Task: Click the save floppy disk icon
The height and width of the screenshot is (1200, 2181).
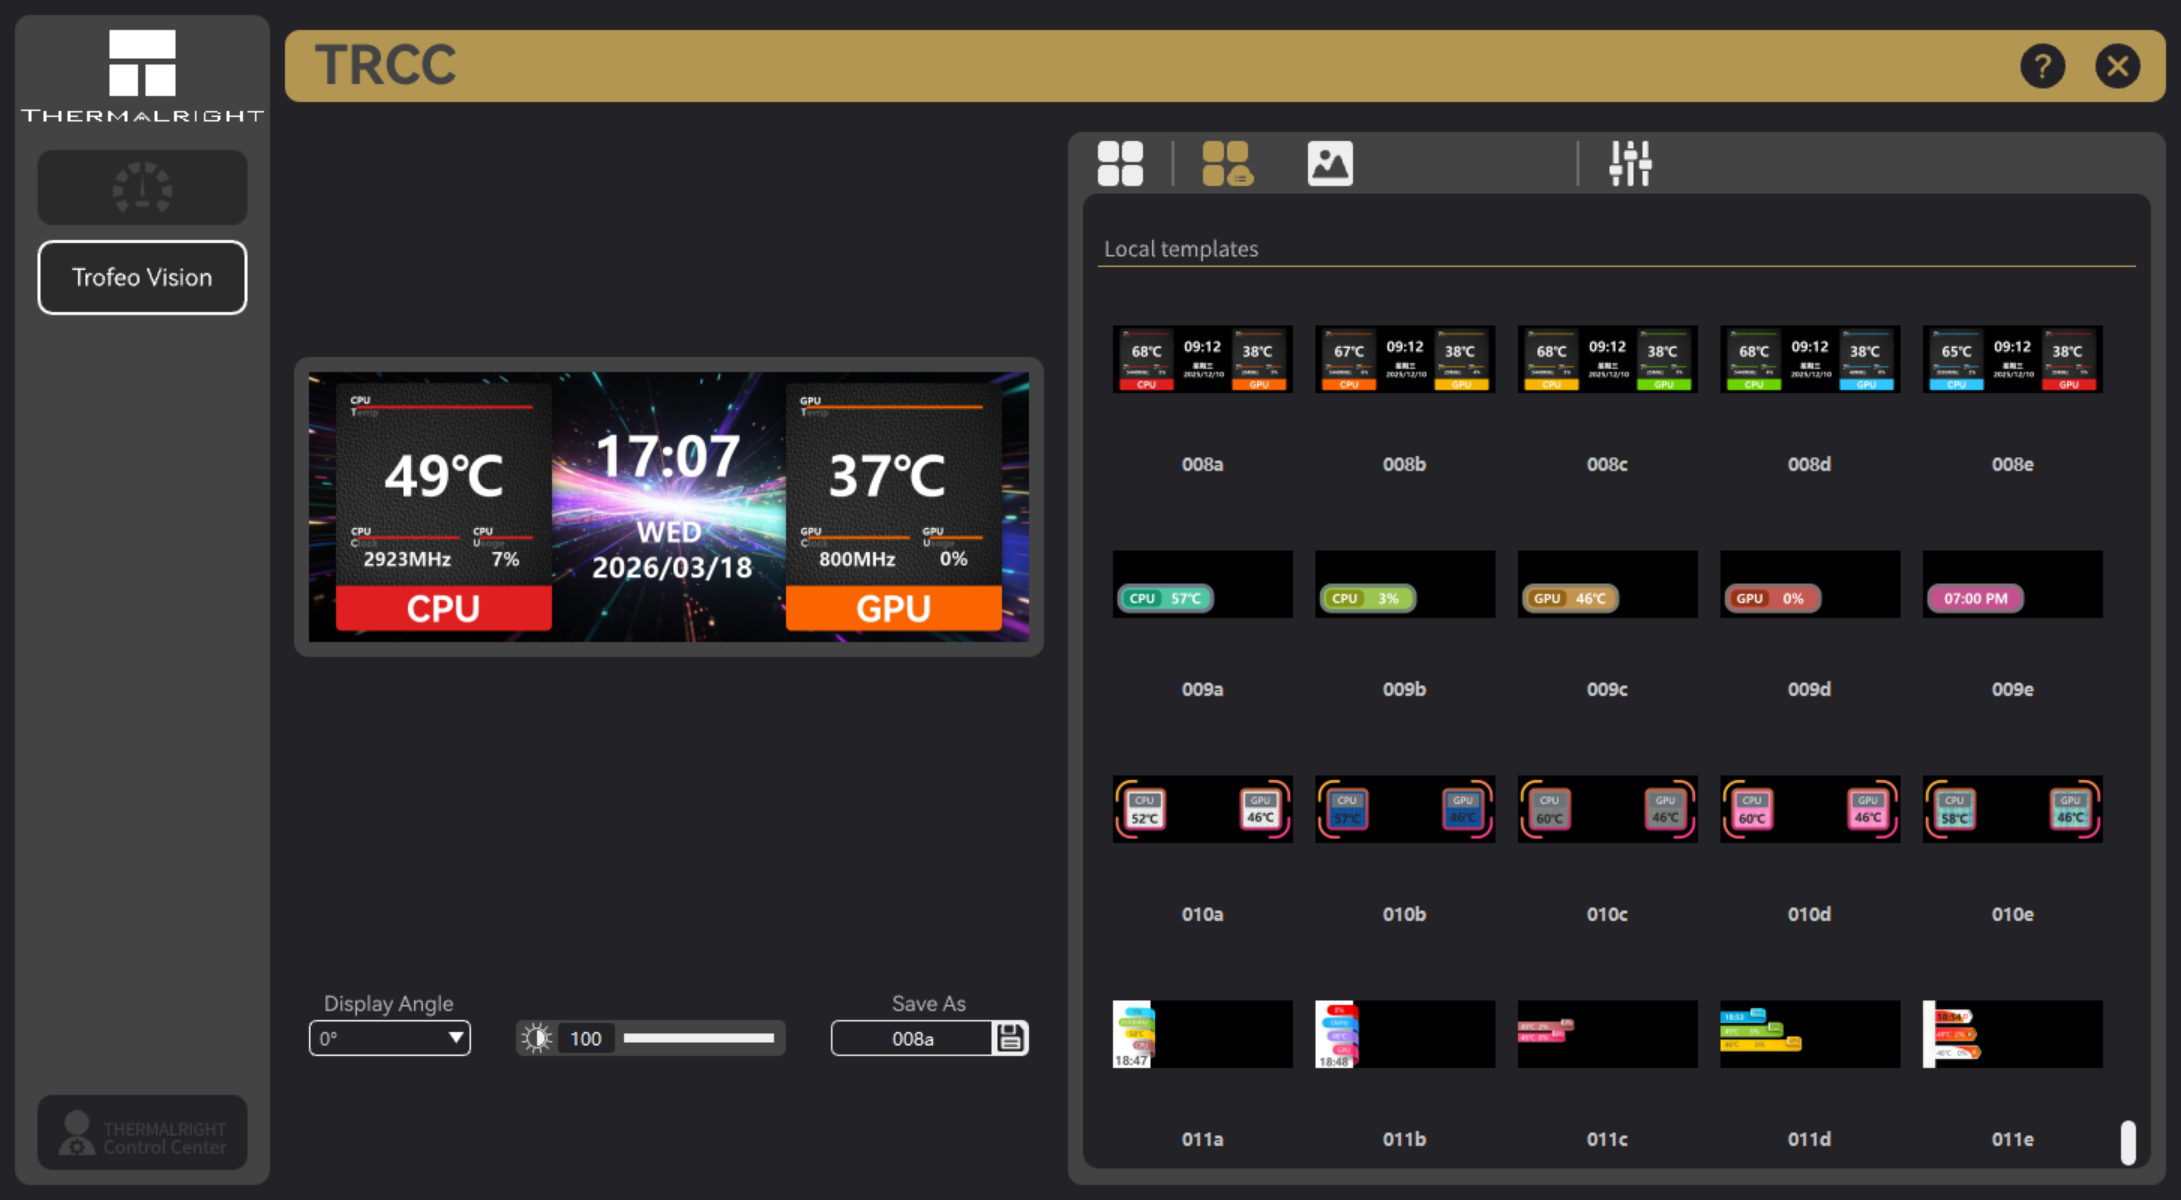Action: pyautogui.click(x=1010, y=1038)
